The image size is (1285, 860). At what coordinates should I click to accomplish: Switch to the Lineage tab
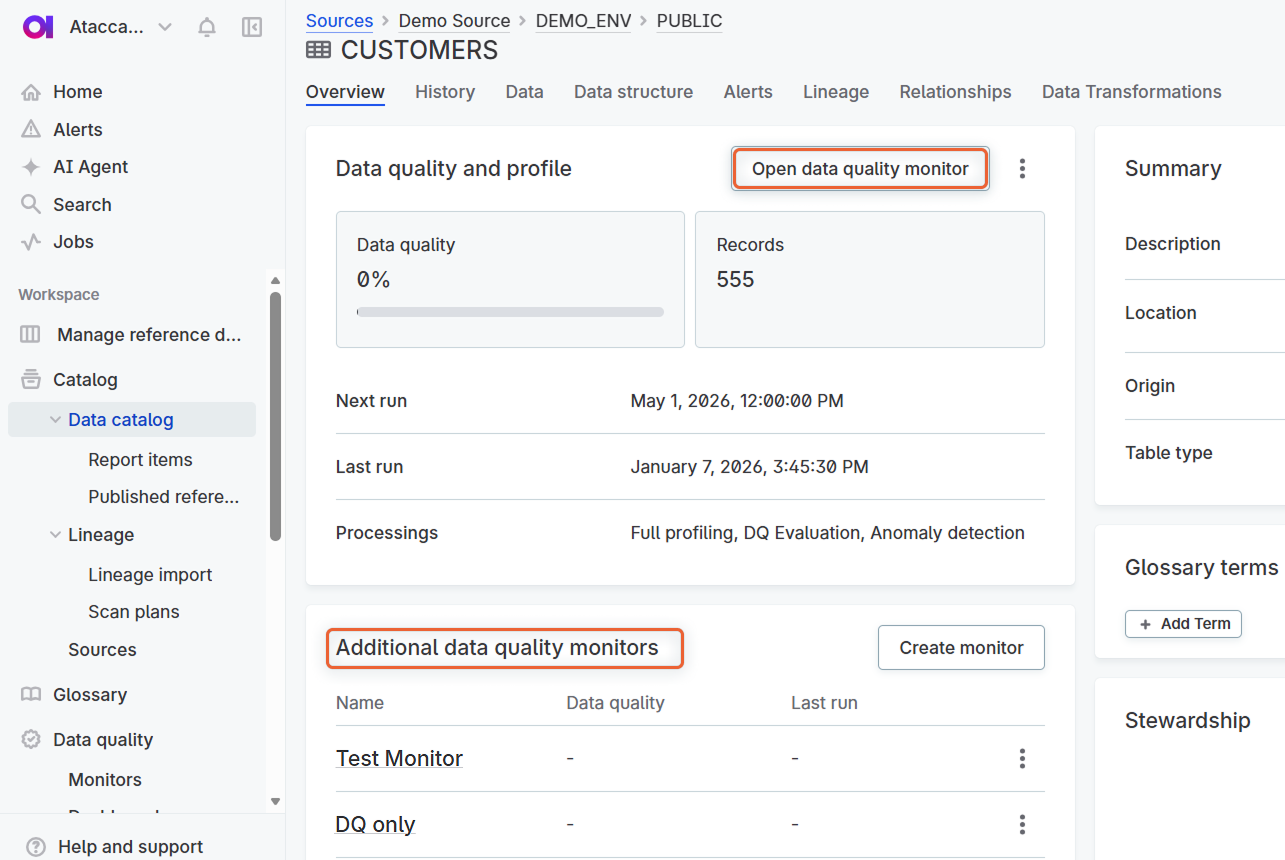[x=835, y=92]
